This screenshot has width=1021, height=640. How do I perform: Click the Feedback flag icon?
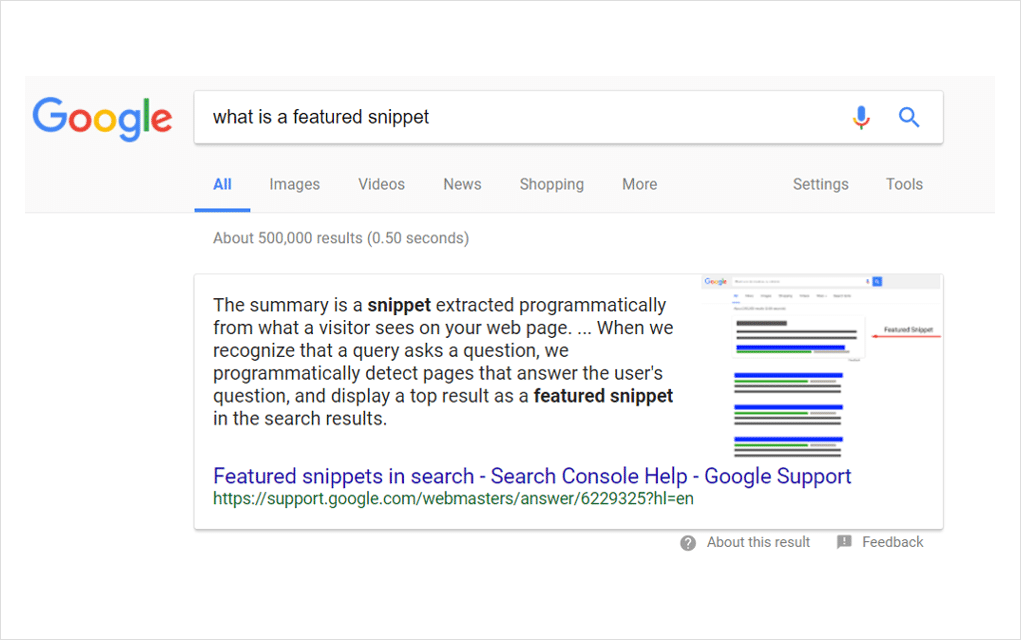[x=844, y=542]
